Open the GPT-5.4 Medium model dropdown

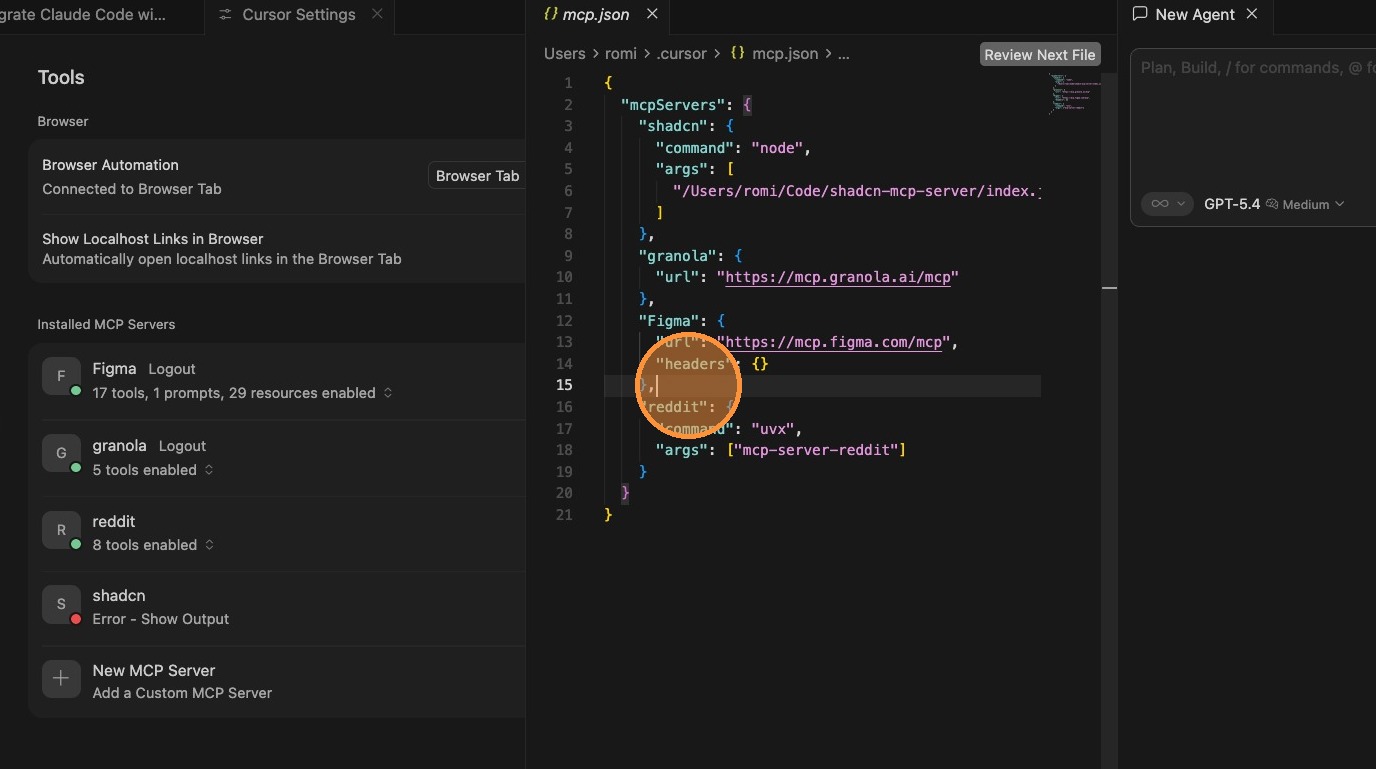pos(1274,204)
